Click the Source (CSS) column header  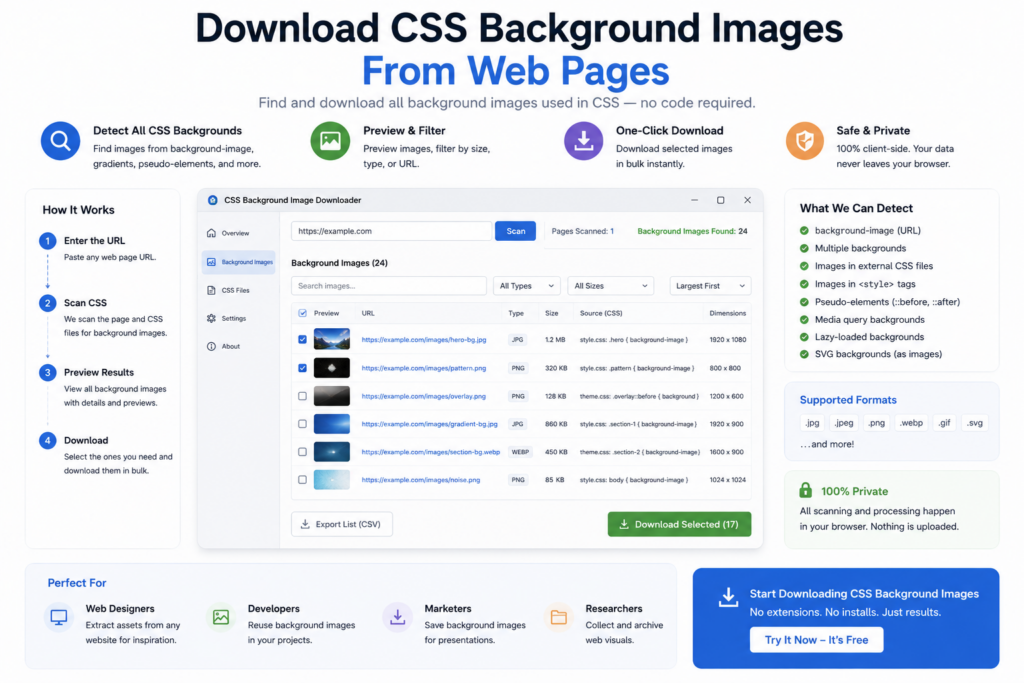(x=601, y=313)
